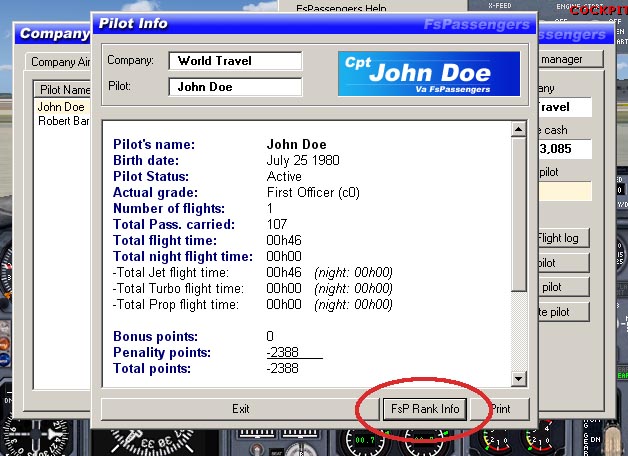628x456 pixels.
Task: Click the Cpt John Doe banner image
Action: point(429,74)
